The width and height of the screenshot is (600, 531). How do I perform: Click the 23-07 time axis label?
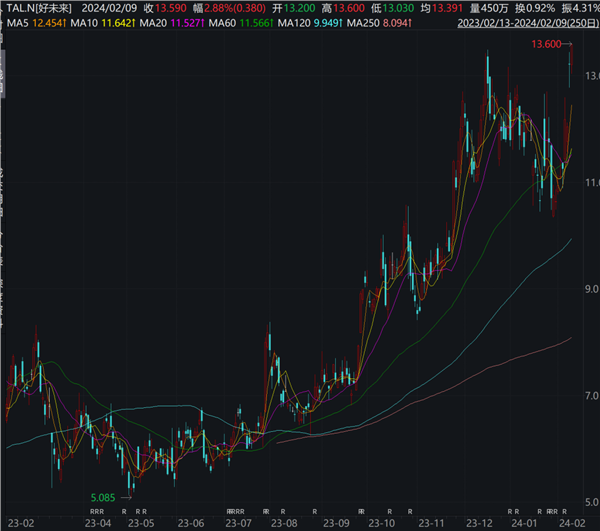(238, 523)
